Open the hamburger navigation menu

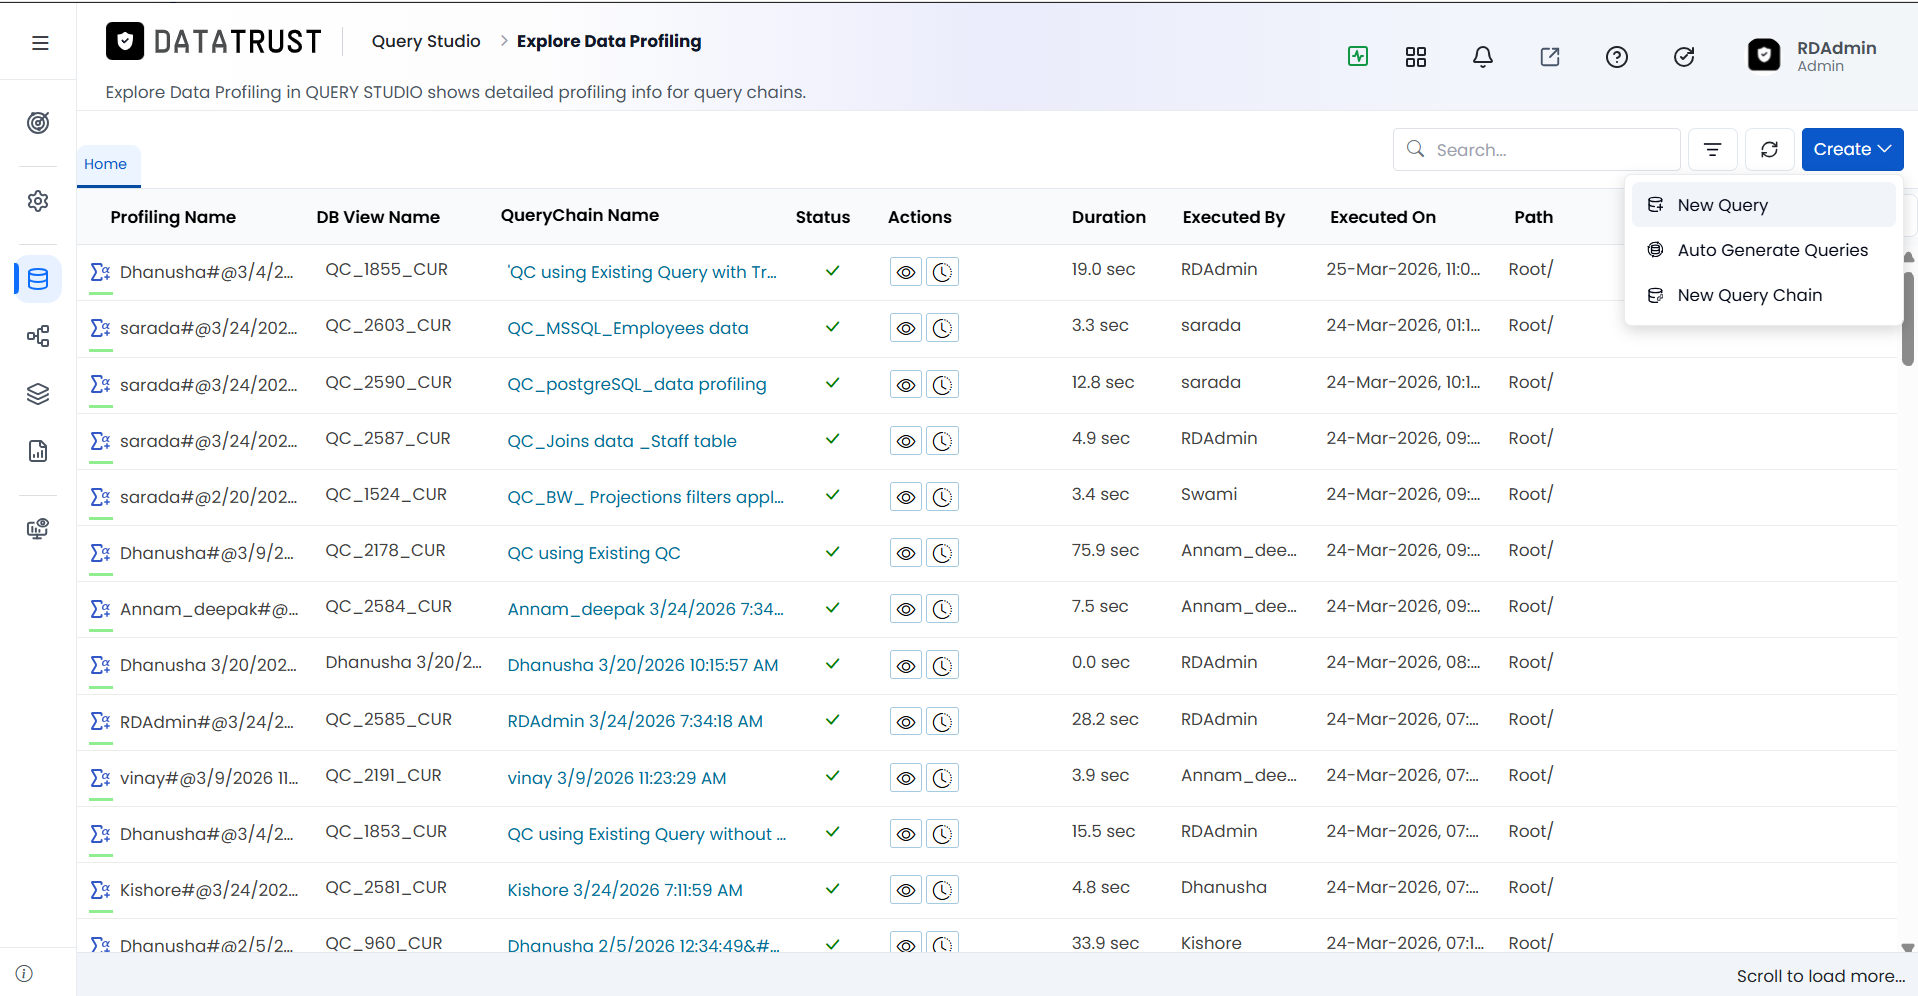coord(40,43)
